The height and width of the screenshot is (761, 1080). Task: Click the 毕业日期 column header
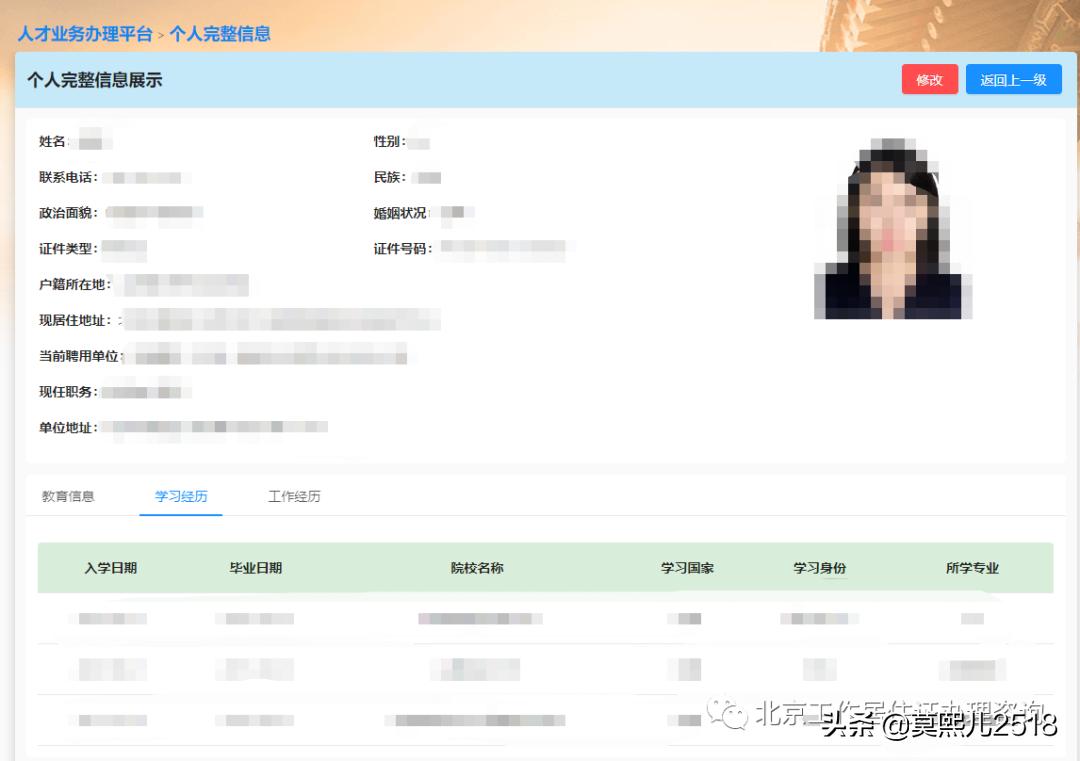point(256,568)
